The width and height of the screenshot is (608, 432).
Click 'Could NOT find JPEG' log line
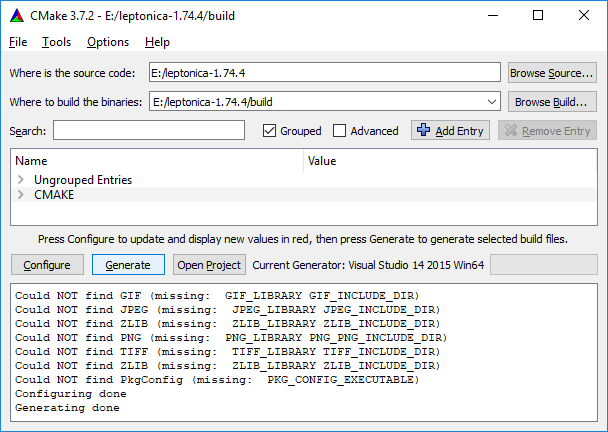tap(228, 310)
